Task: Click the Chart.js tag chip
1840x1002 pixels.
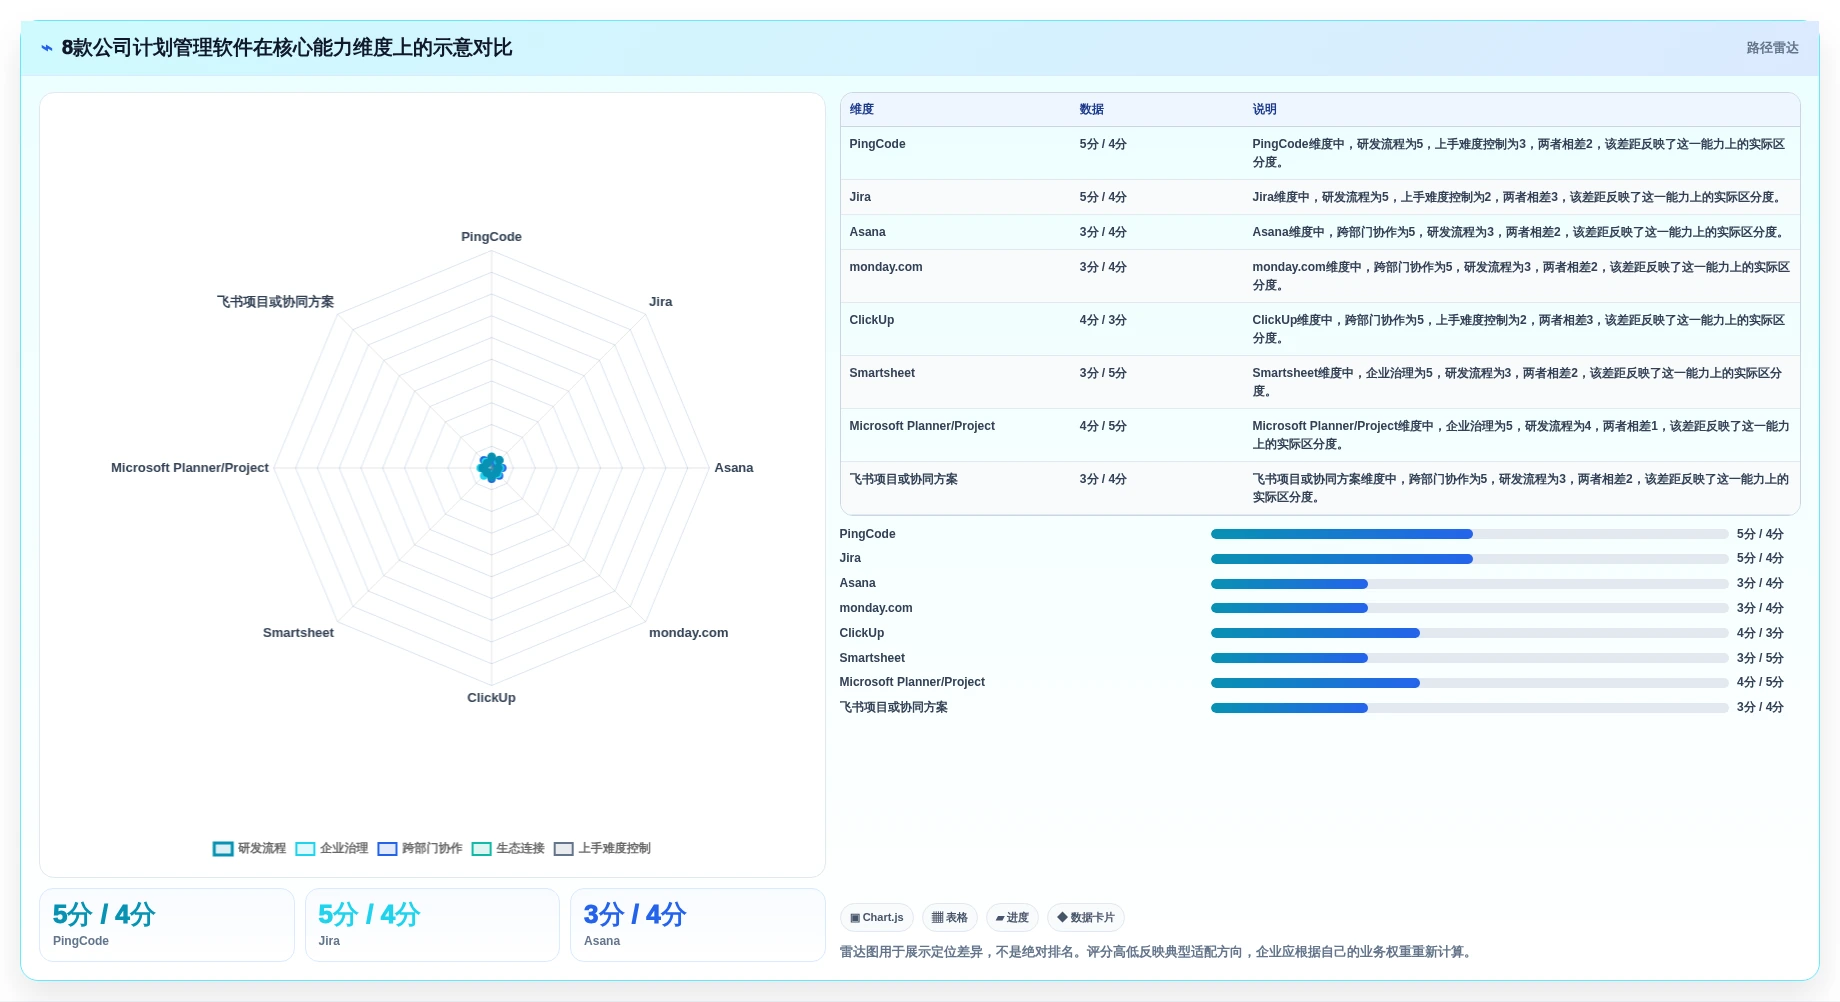Action: (877, 917)
